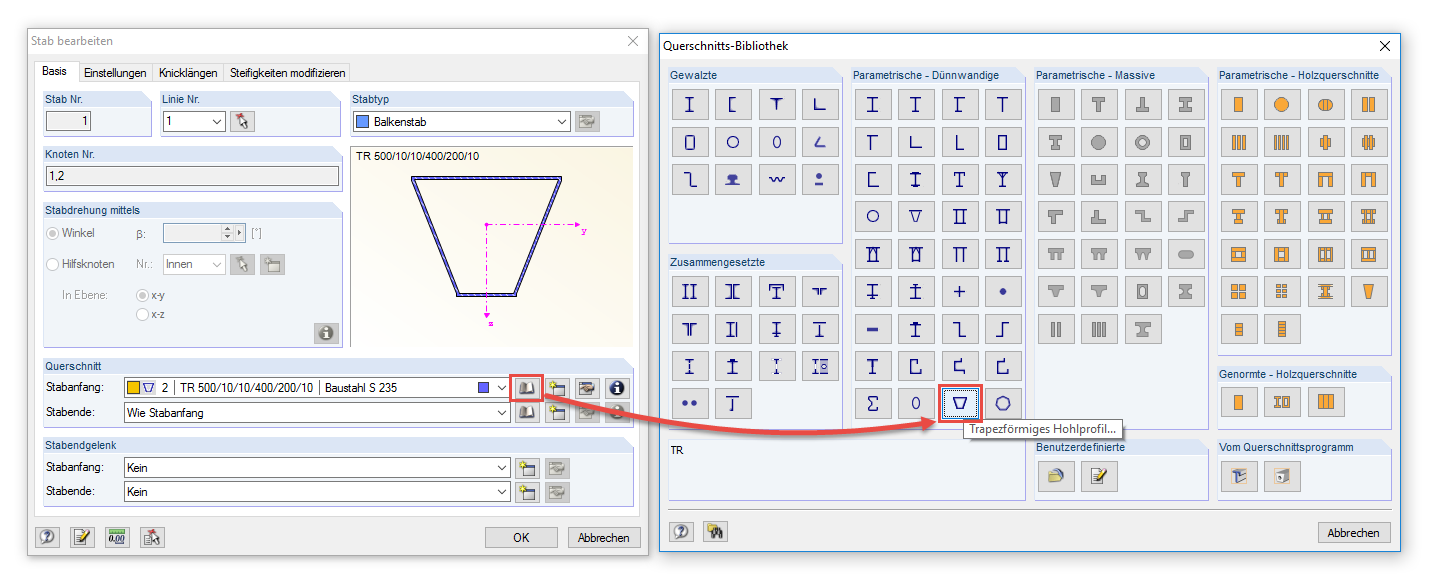The height and width of the screenshot is (579, 1433).
Task: Expand the Linie Nr. dropdown
Action: 217,121
